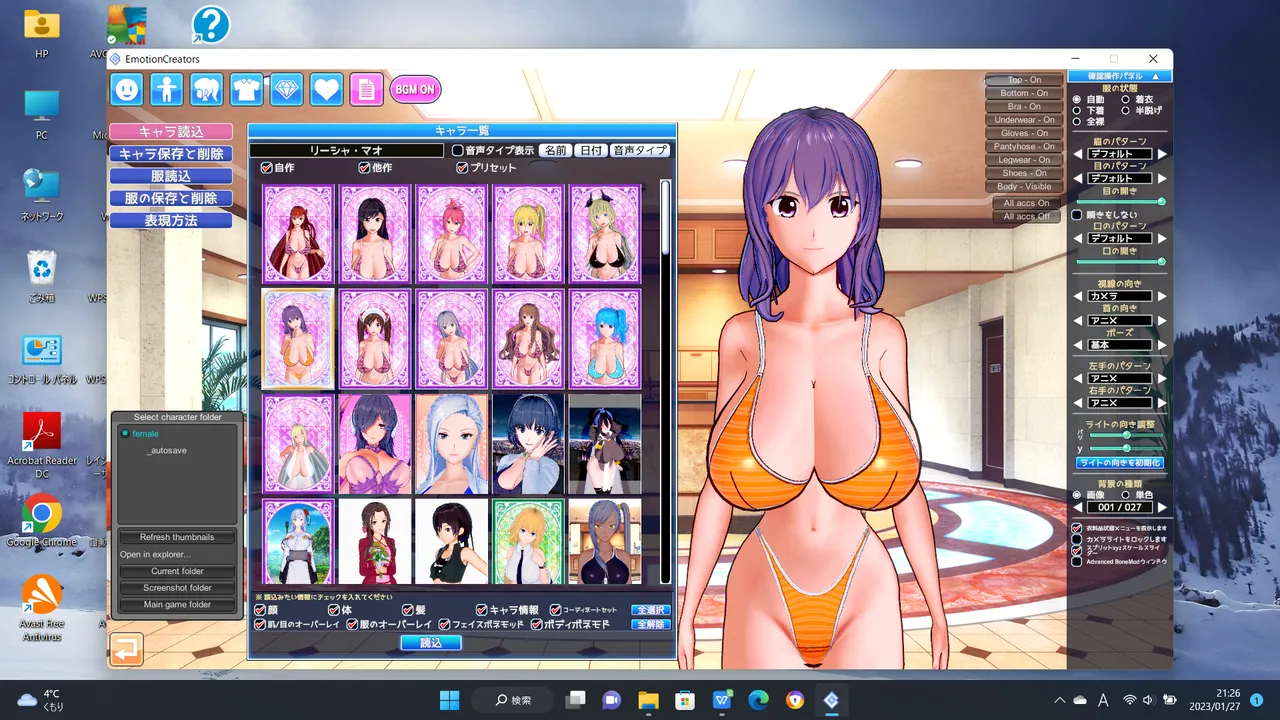Viewport: 1280px width, 720px height.
Task: Sort character list by 日付
Action: pos(591,150)
